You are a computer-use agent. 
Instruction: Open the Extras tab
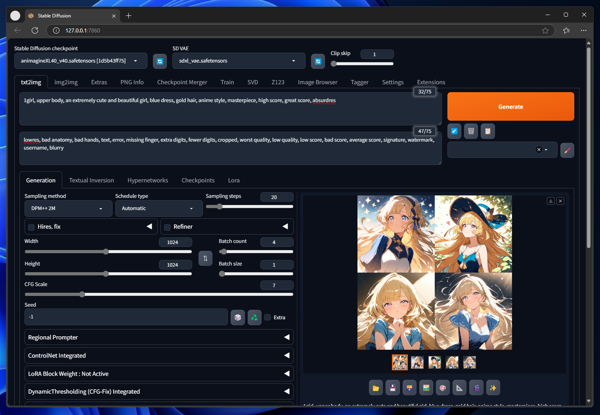pyautogui.click(x=99, y=82)
